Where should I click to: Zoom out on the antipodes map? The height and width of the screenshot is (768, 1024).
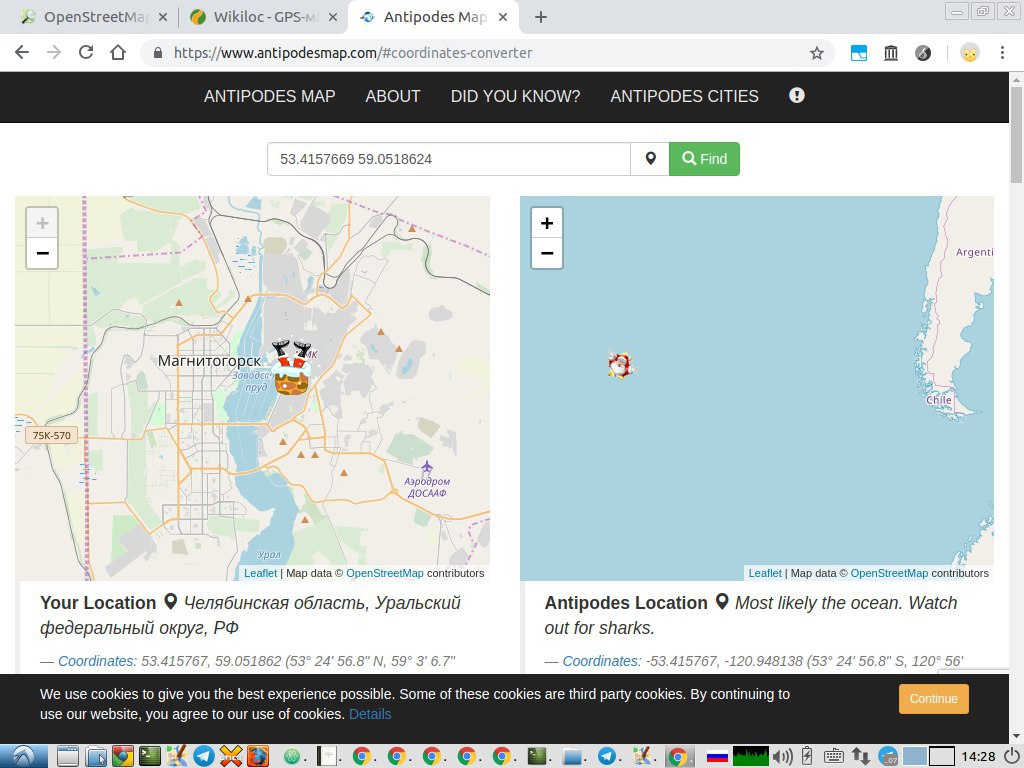[x=547, y=253]
